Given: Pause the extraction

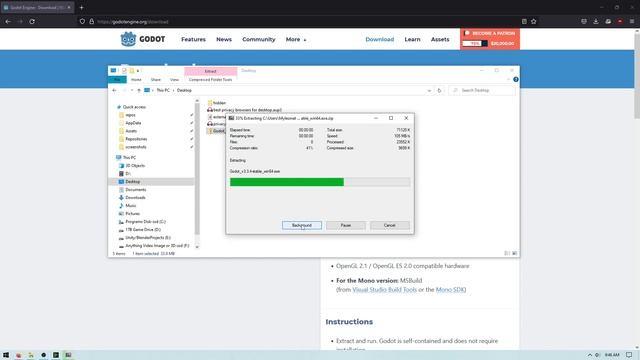Looking at the screenshot, I should pyautogui.click(x=346, y=225).
